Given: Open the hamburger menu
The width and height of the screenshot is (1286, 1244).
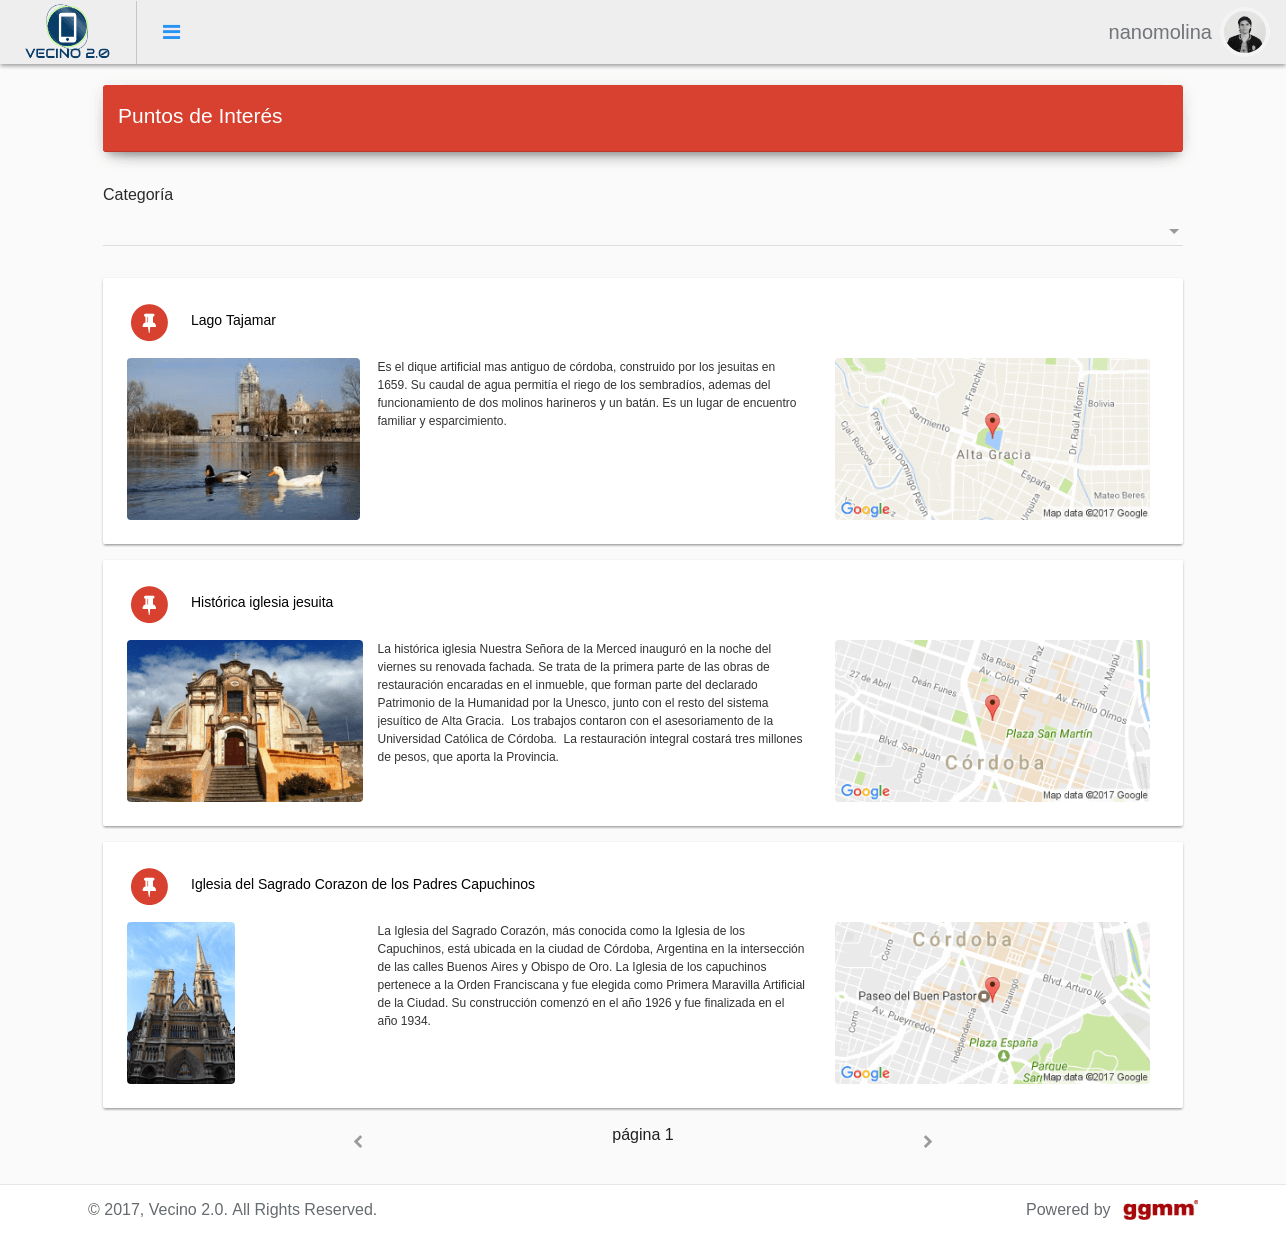Looking at the screenshot, I should [x=171, y=32].
